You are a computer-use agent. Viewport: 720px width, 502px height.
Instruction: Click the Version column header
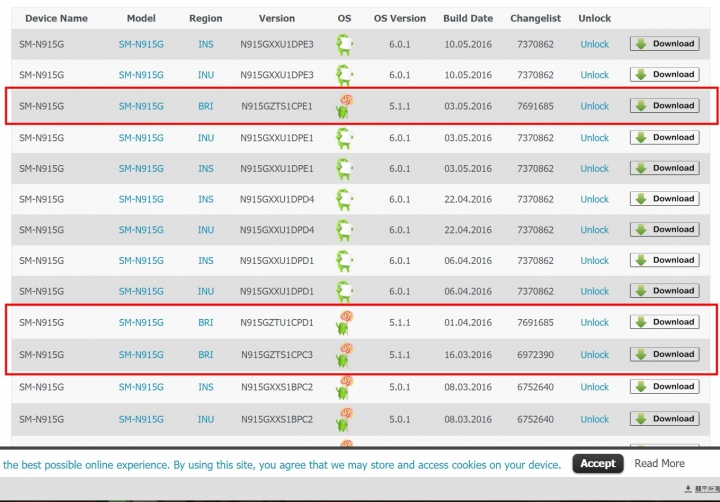point(277,19)
